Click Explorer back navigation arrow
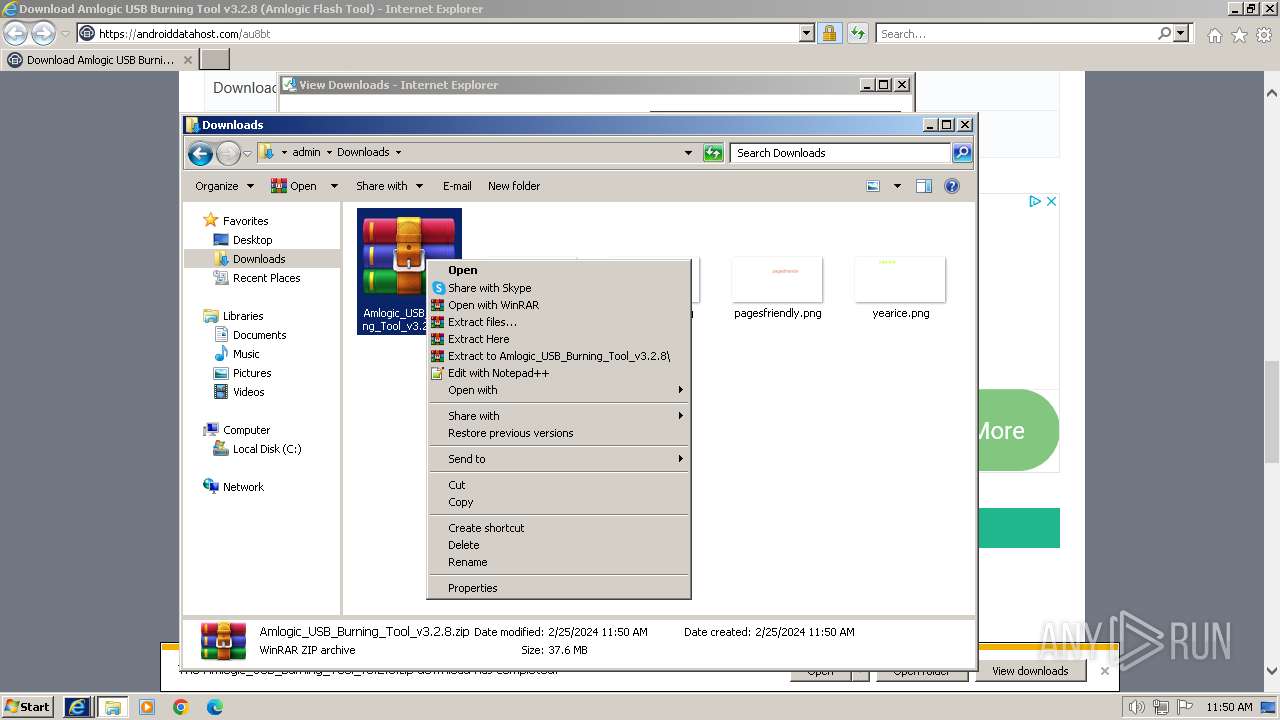 200,153
